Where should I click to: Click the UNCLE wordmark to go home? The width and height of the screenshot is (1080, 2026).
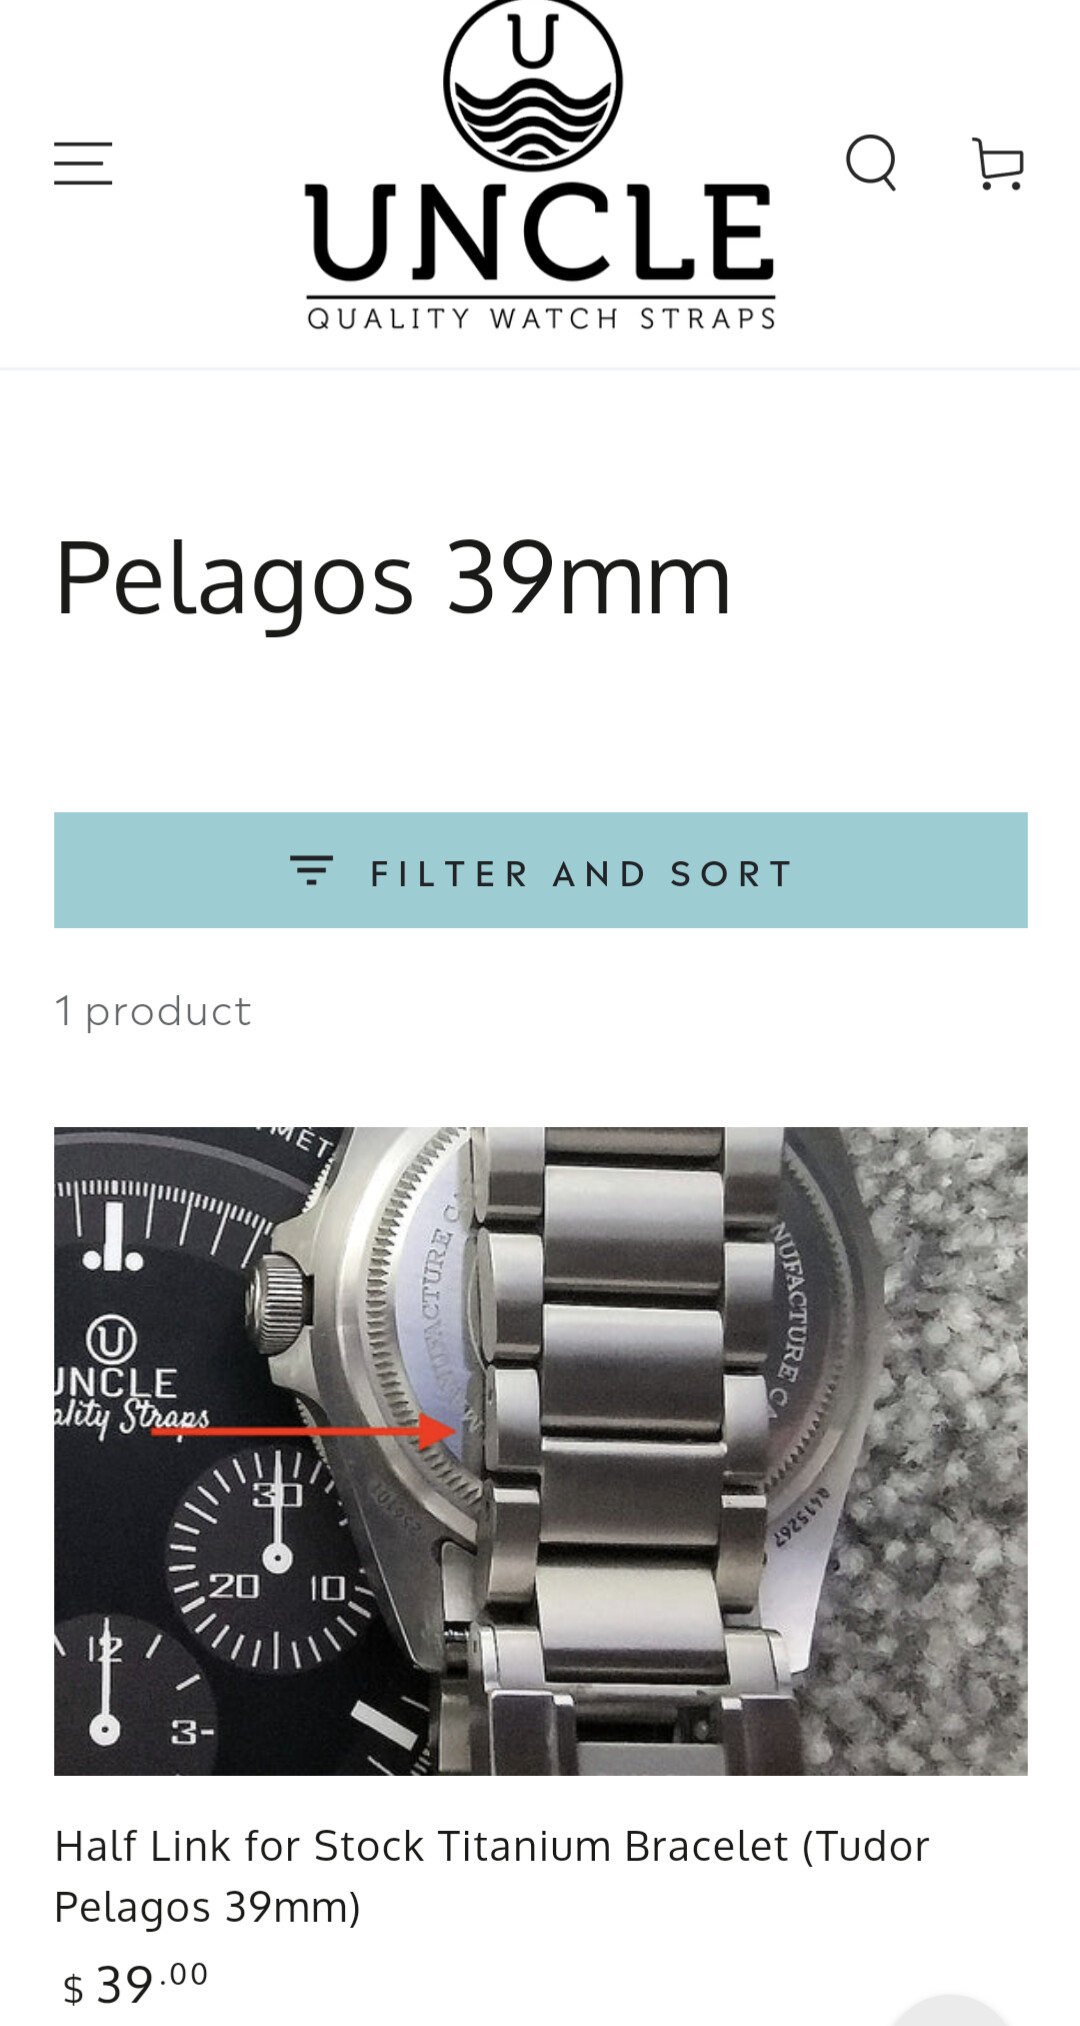point(540,233)
